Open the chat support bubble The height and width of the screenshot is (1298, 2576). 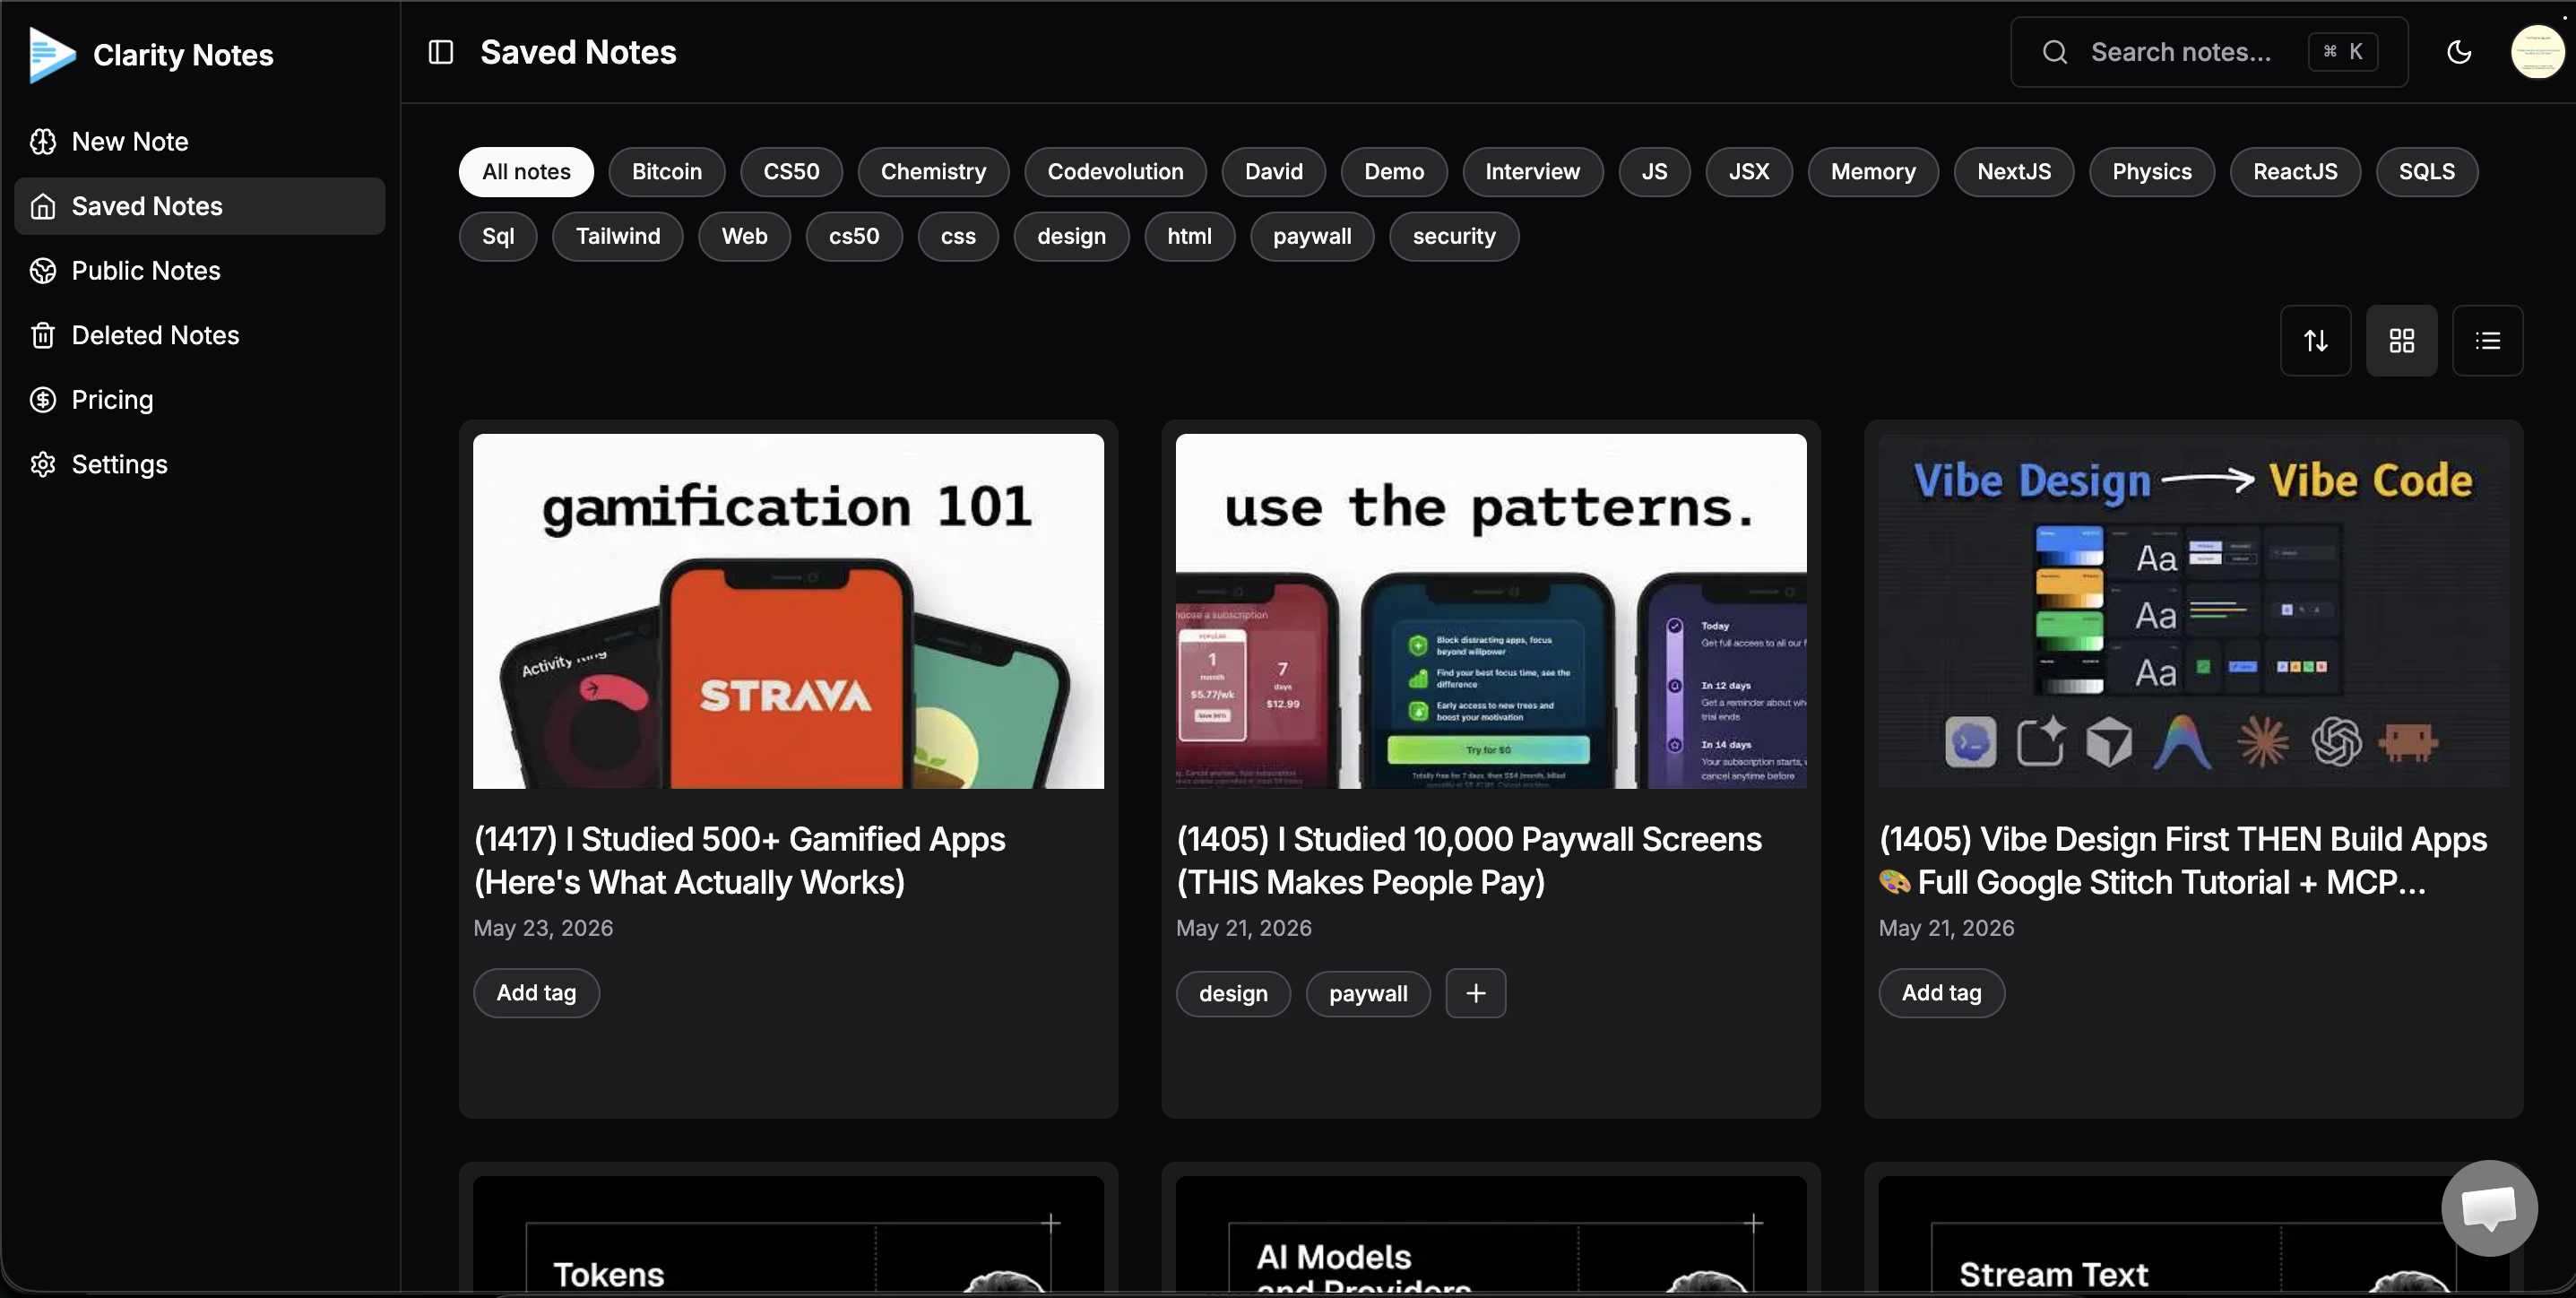tap(2489, 1208)
